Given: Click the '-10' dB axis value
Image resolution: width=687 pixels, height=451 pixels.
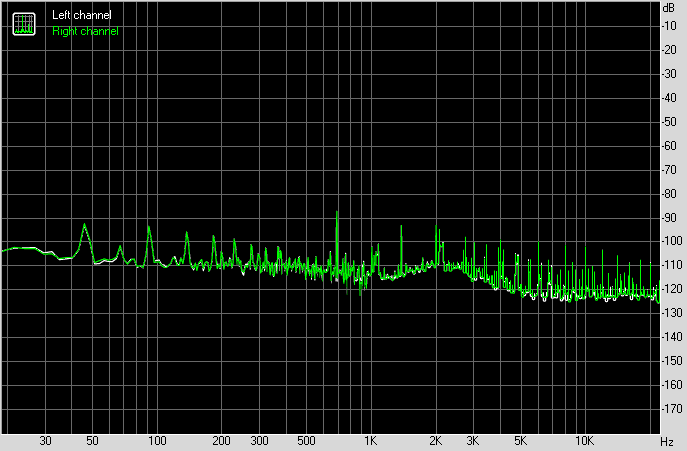Looking at the screenshot, I should tap(669, 26).
